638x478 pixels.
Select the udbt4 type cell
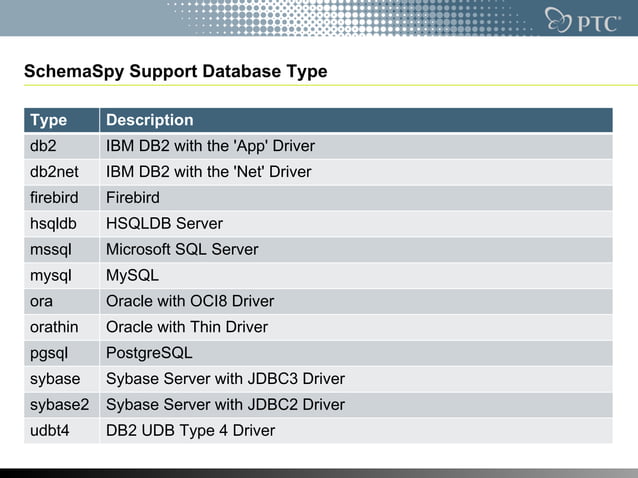pos(51,431)
